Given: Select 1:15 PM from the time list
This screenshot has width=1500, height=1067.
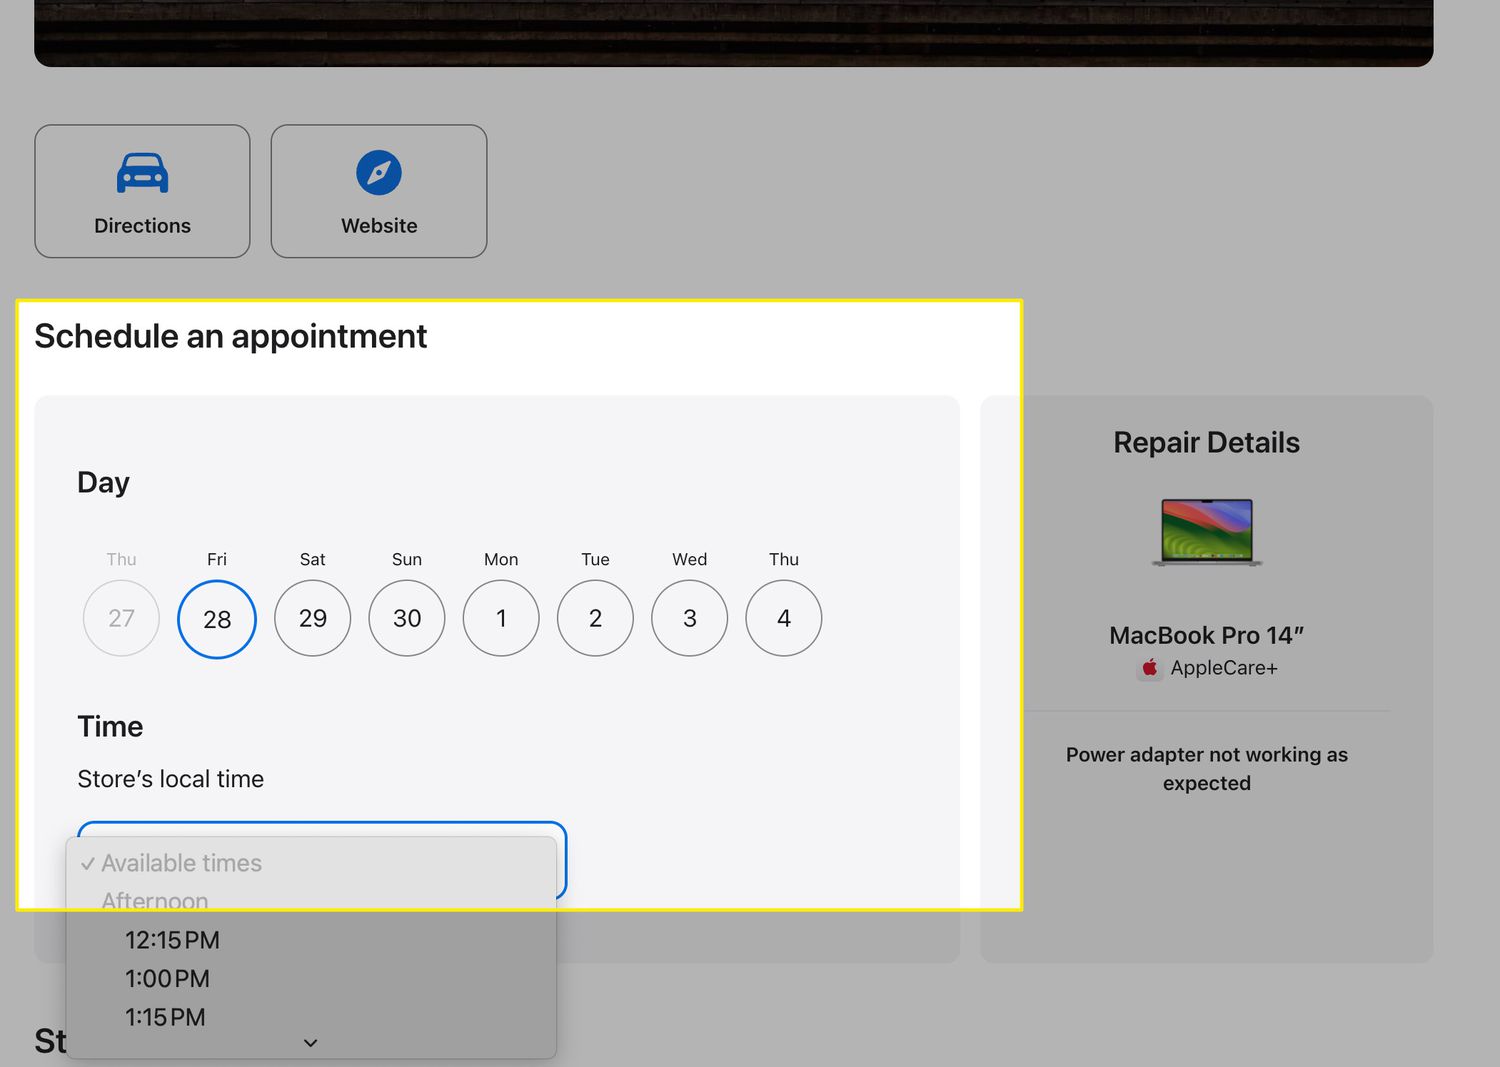Looking at the screenshot, I should (165, 1017).
